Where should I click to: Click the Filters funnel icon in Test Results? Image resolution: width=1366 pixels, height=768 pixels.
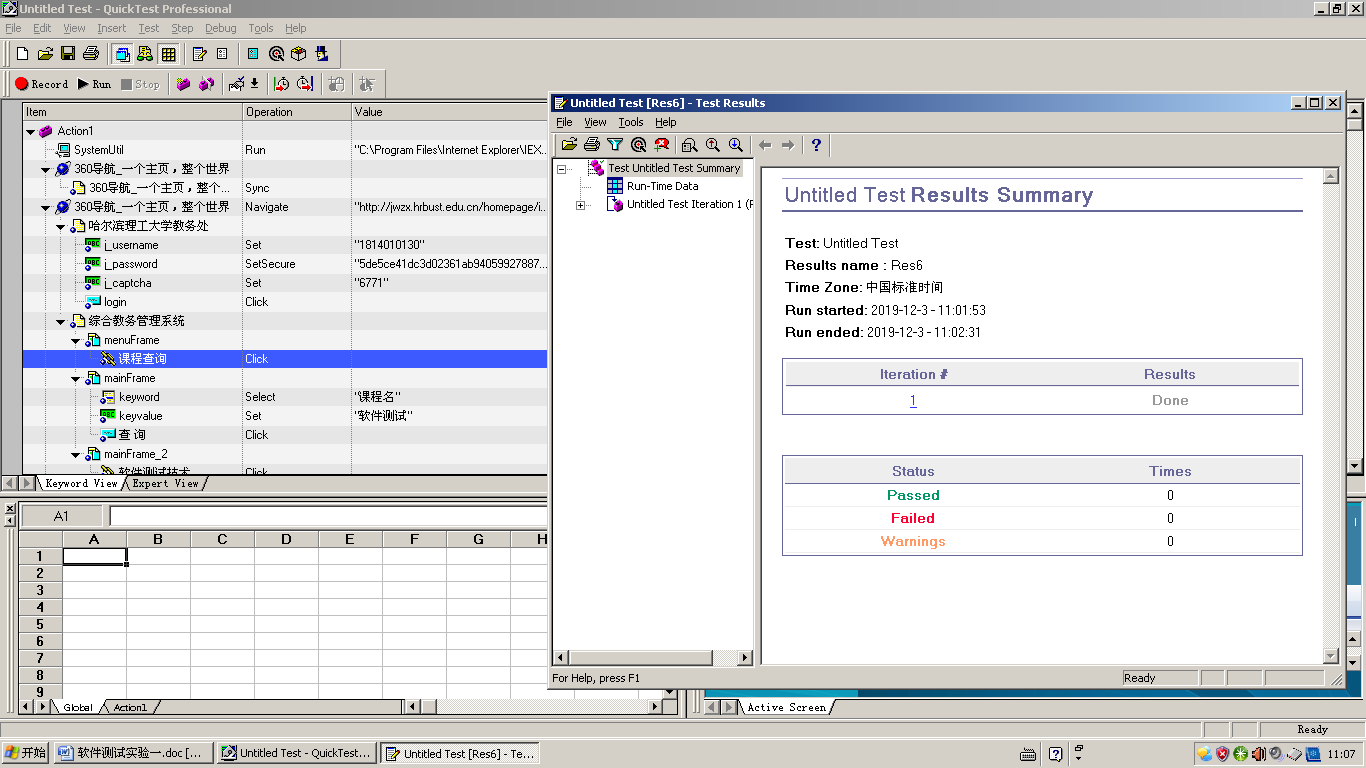[x=615, y=145]
